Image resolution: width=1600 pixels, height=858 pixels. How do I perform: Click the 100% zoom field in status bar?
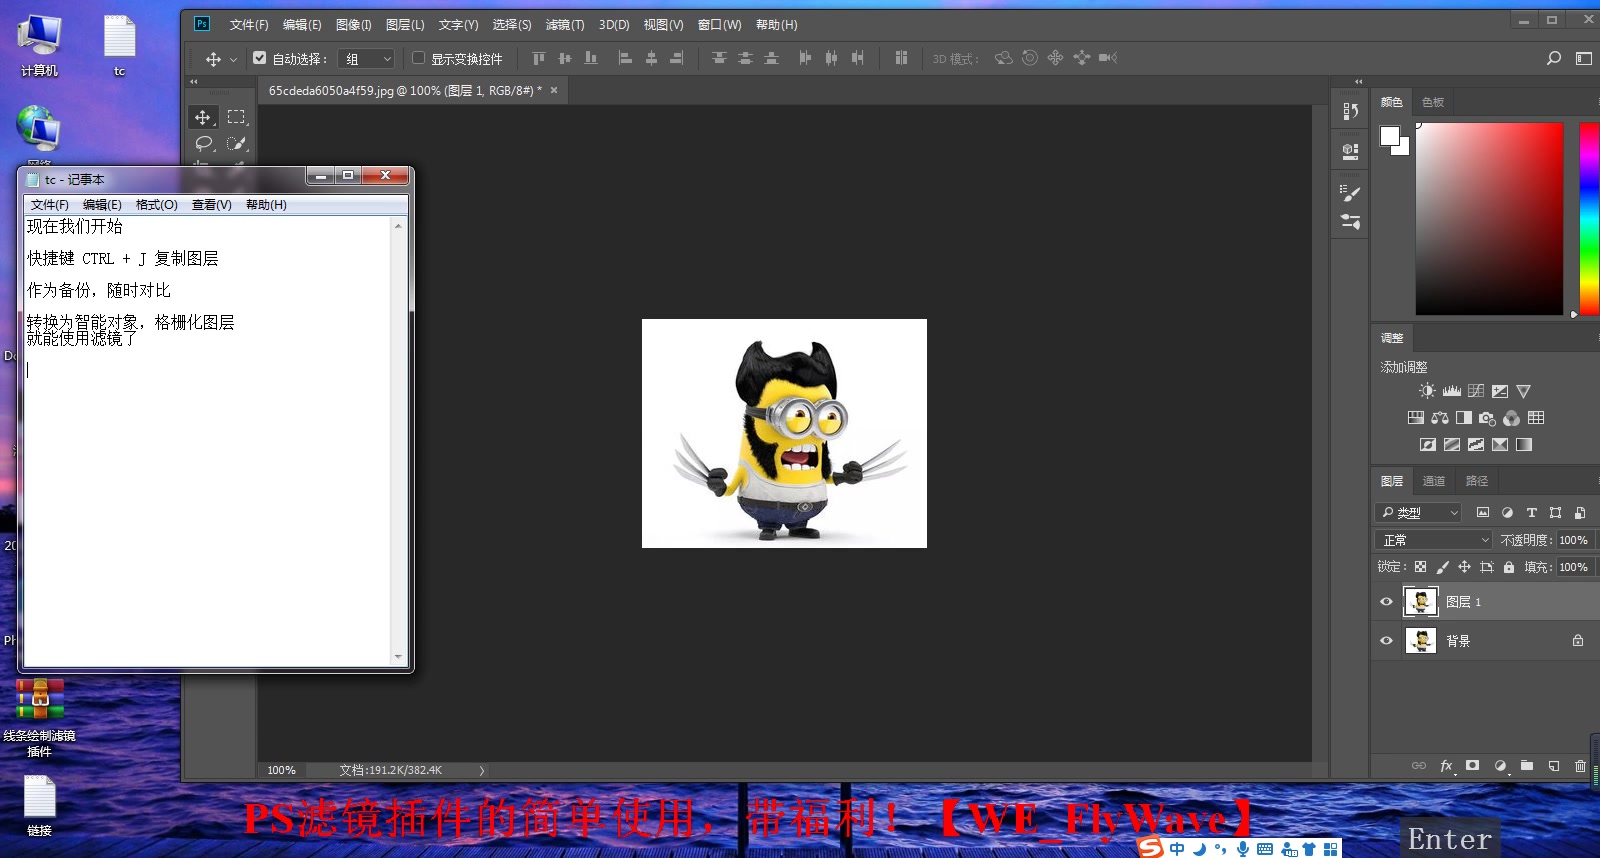[281, 771]
